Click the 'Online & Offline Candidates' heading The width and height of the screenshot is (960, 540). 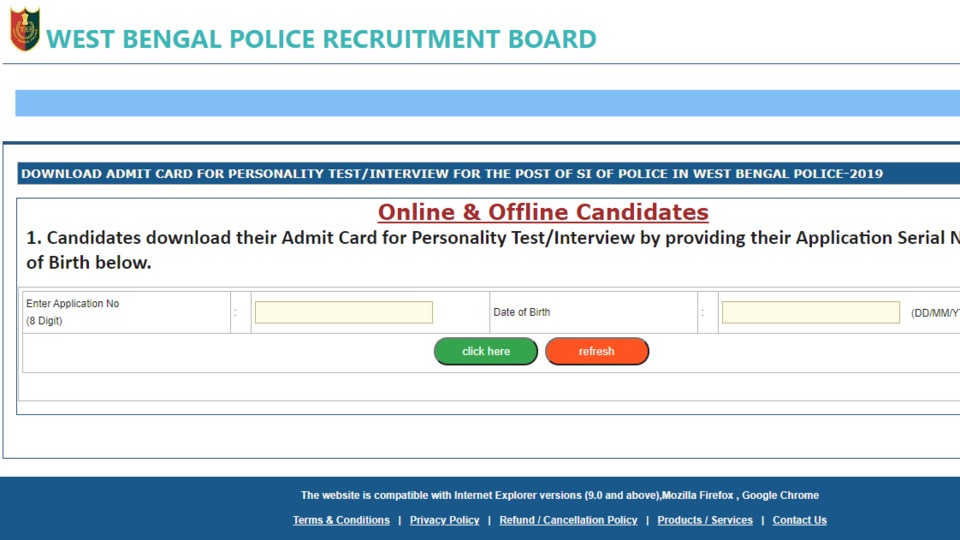(x=543, y=212)
